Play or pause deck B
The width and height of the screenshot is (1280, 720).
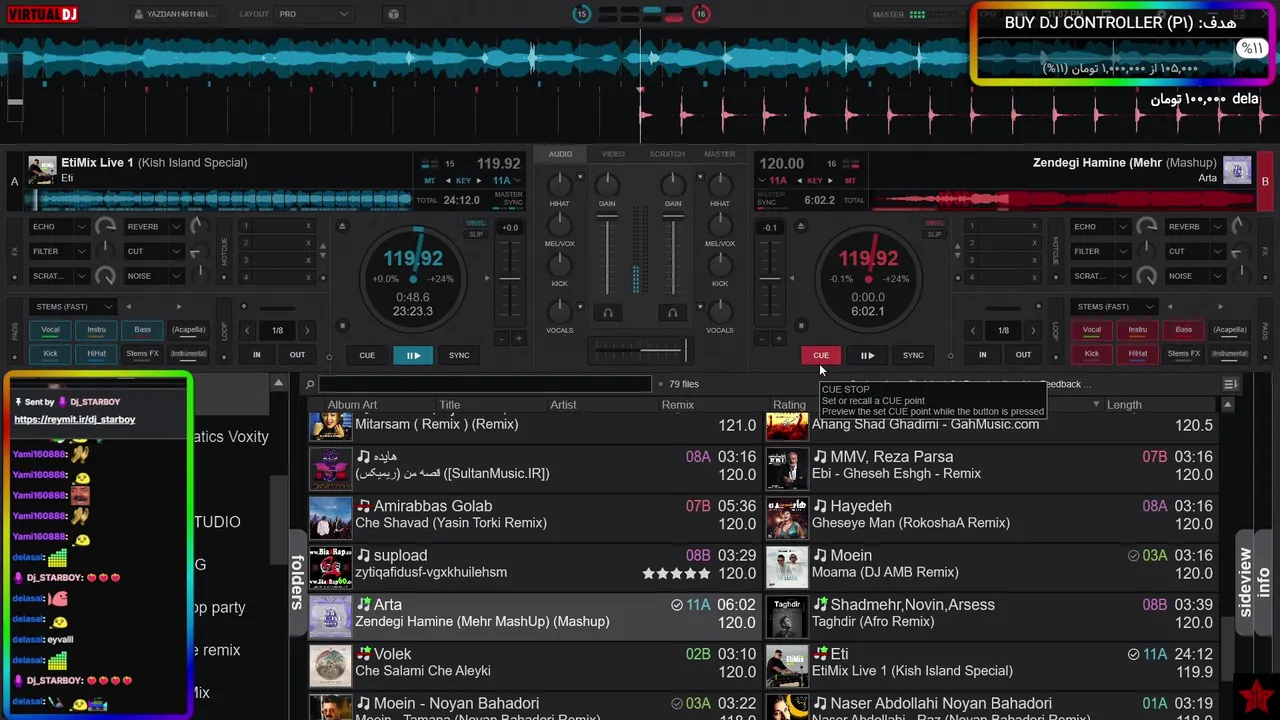coord(867,355)
